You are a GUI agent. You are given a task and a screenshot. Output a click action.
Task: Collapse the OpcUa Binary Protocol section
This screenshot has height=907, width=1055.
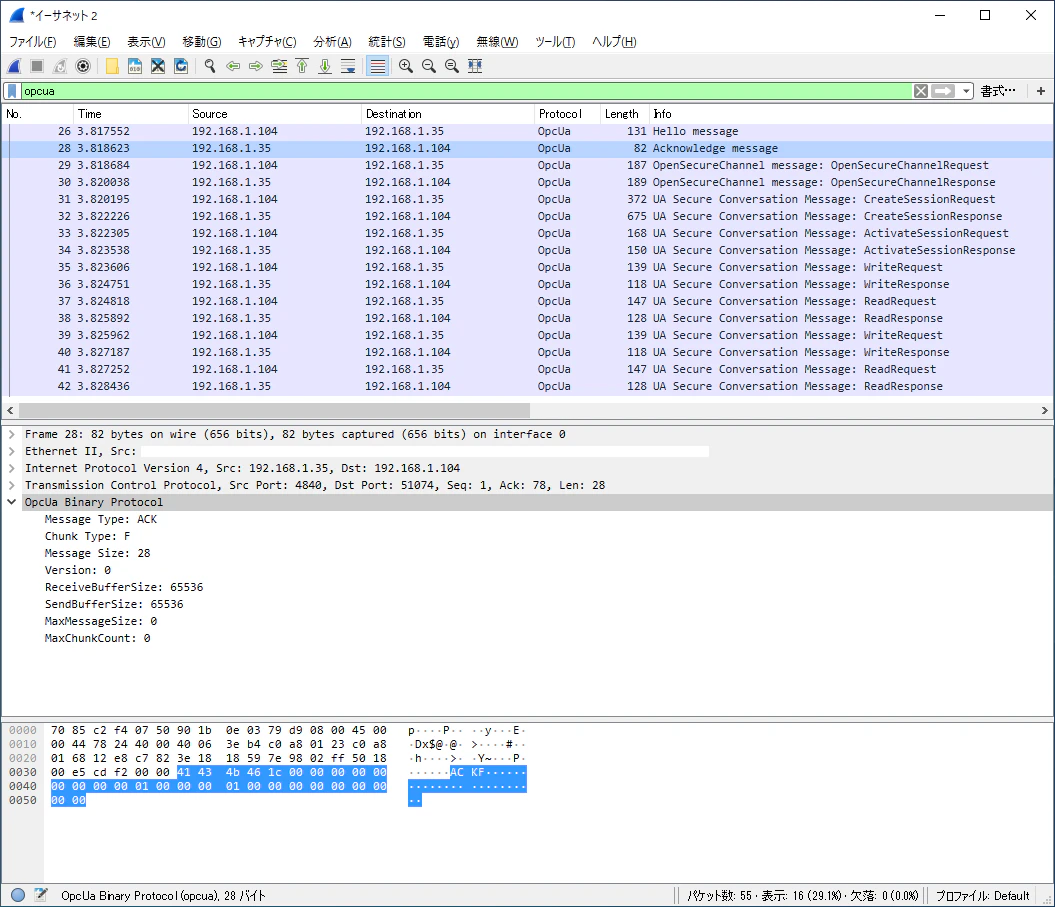(x=11, y=502)
